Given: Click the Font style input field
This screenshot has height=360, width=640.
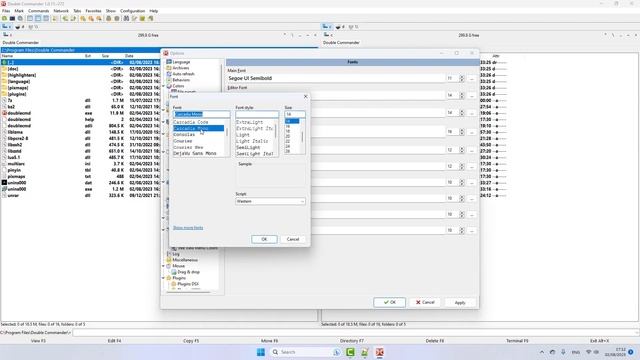Looking at the screenshot, I should tap(257, 114).
